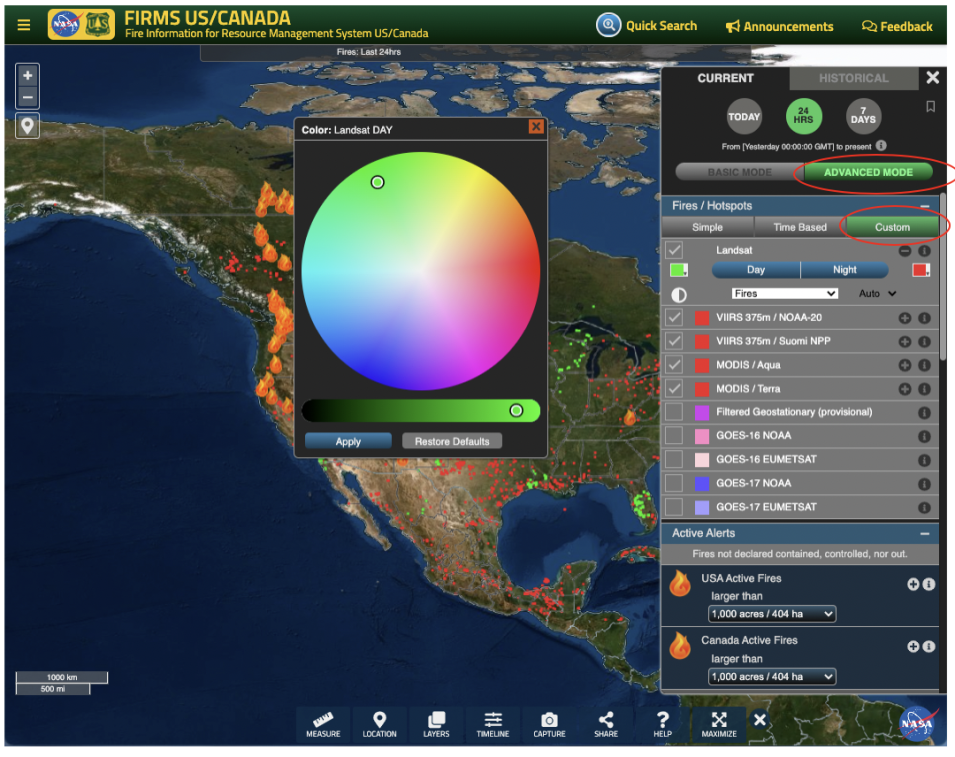Switch to BASIC MODE
This screenshot has height=757, width=955.
coord(739,172)
